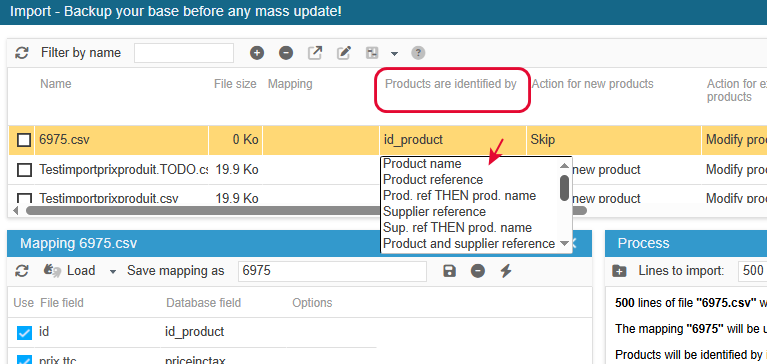Click the file grid horizontal scrollbar
Screen dimensions: 767x364
tap(306, 210)
